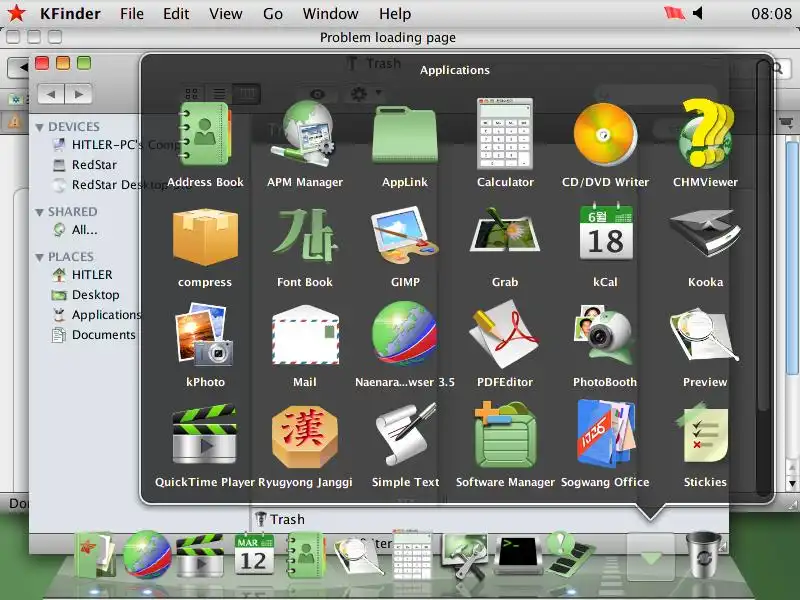This screenshot has height=600, width=800.
Task: Open the terminal icon in the dock
Action: tap(517, 555)
